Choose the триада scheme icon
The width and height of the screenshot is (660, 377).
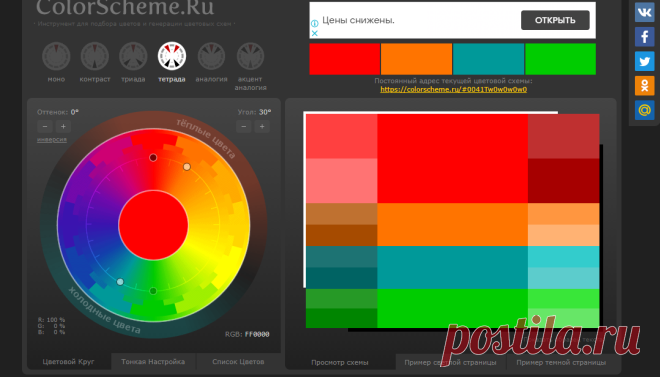pos(133,56)
